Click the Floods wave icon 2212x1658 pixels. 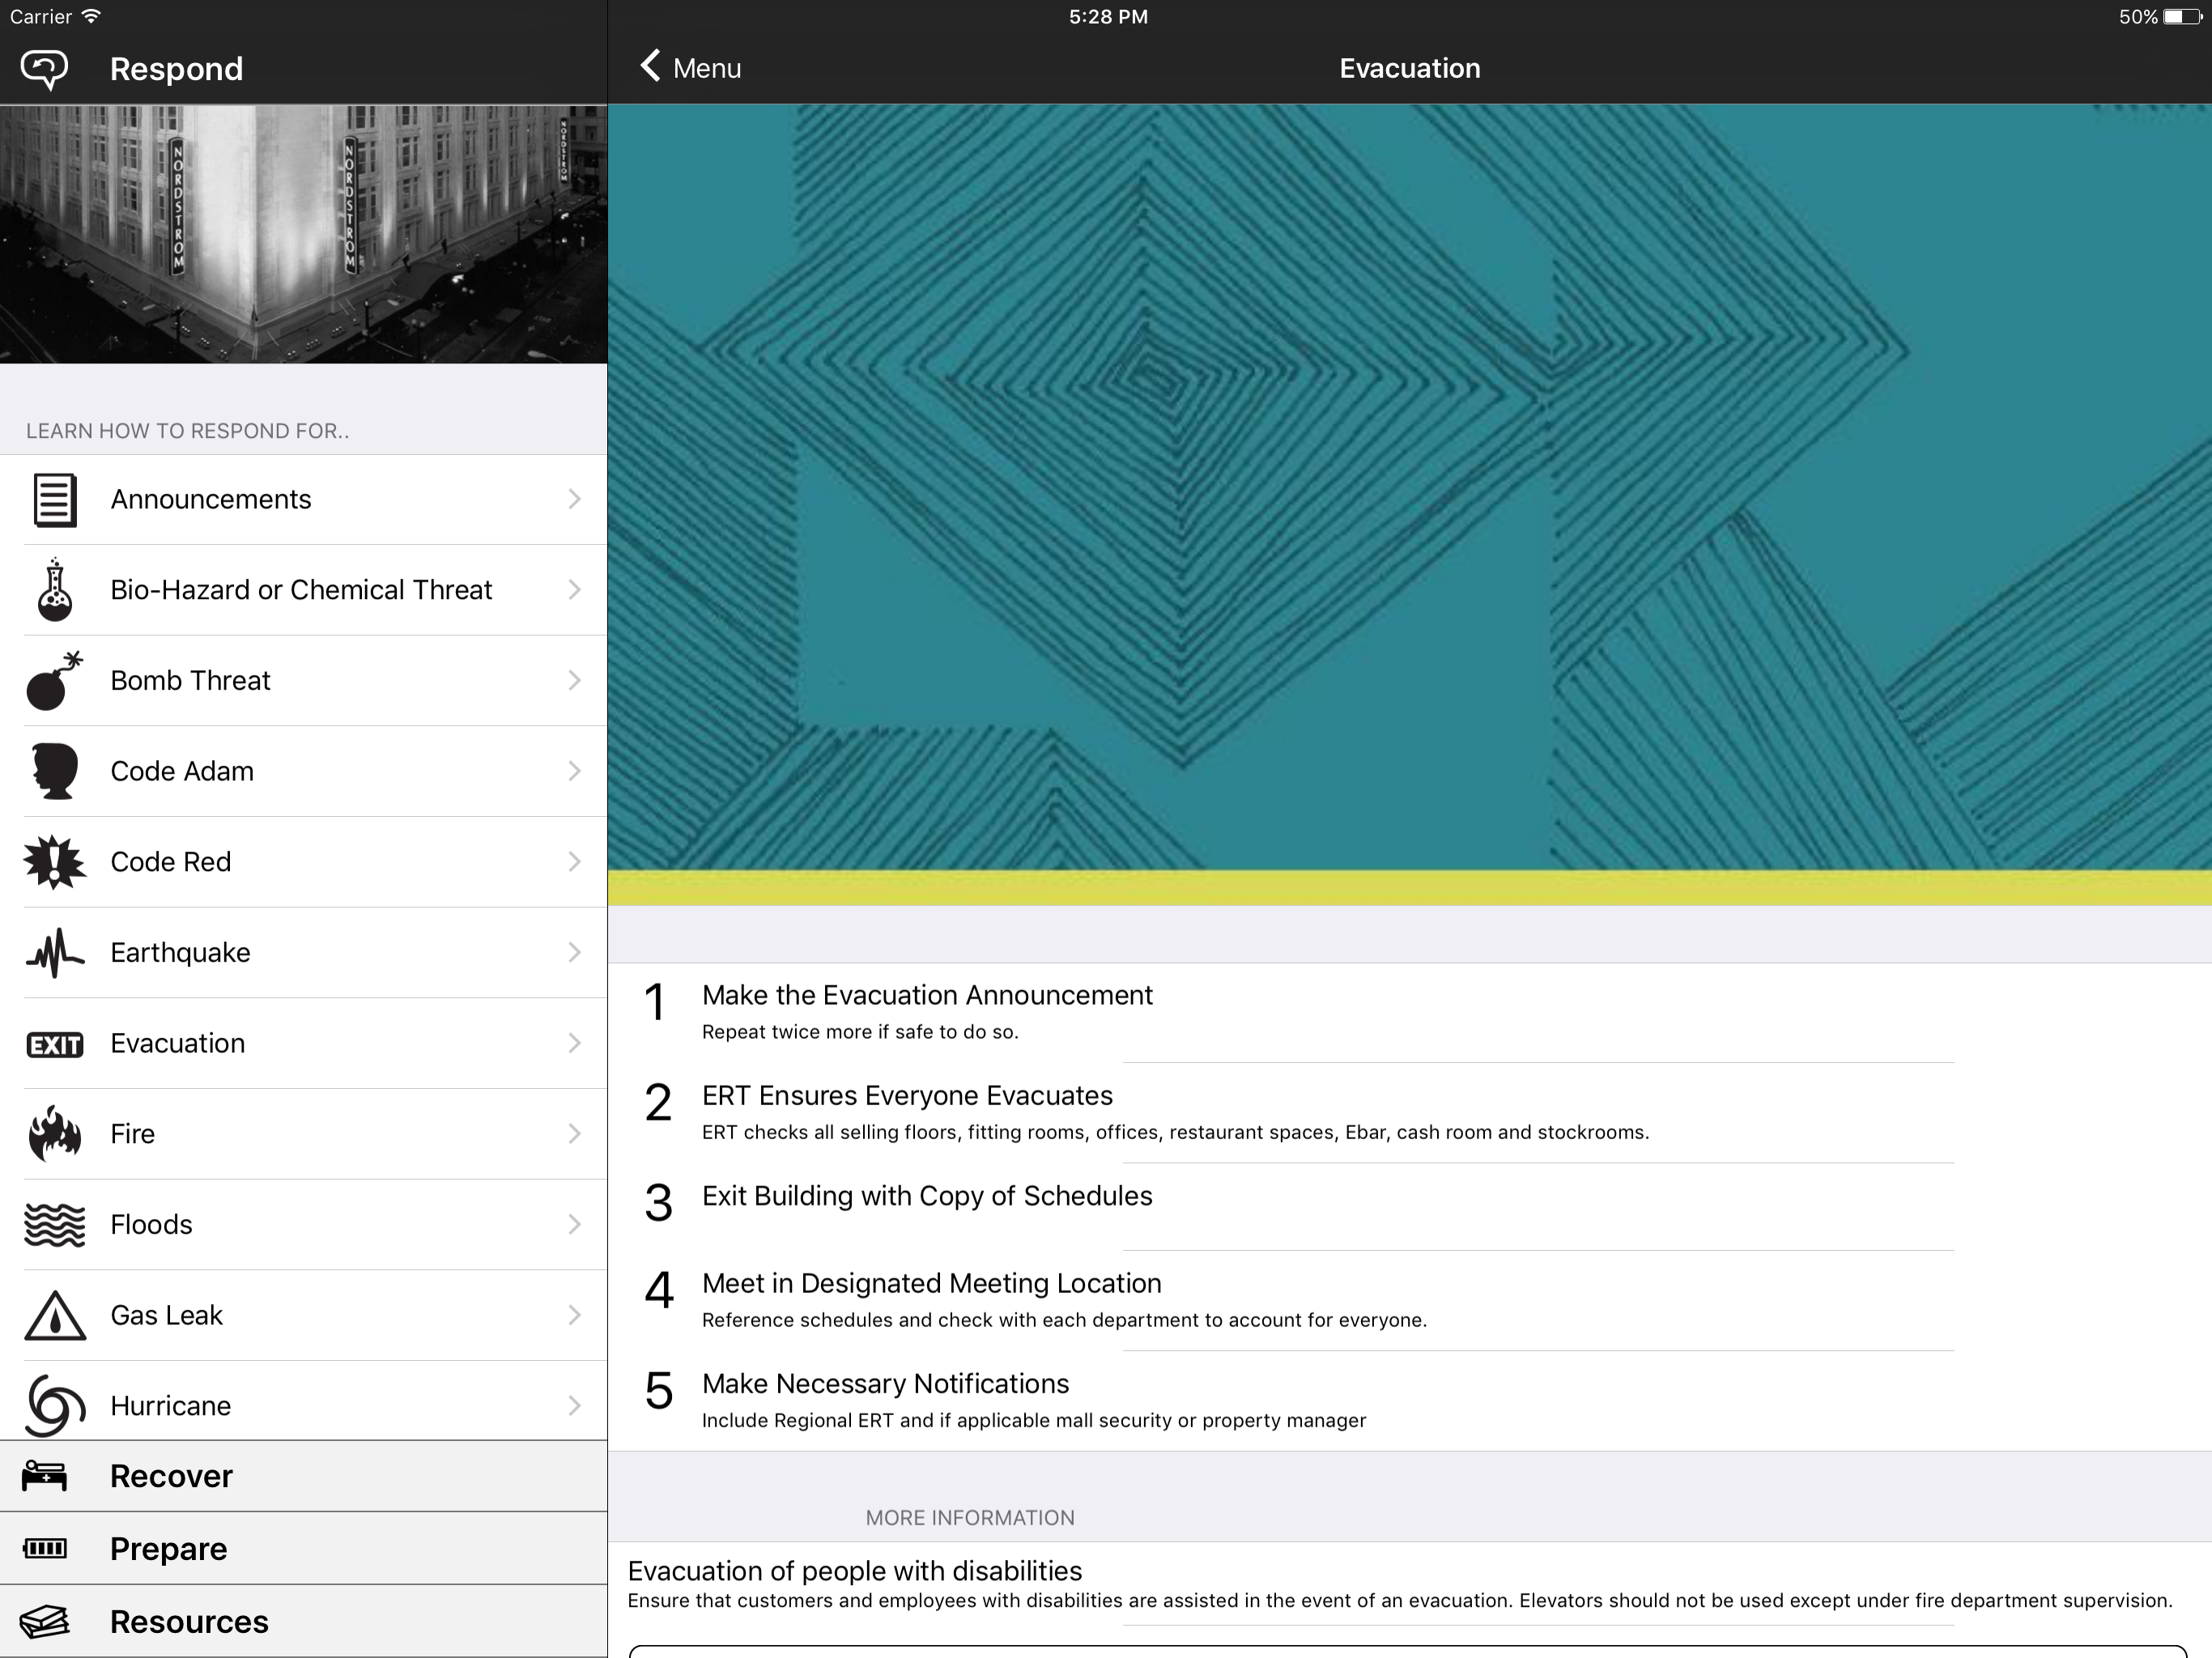point(54,1225)
